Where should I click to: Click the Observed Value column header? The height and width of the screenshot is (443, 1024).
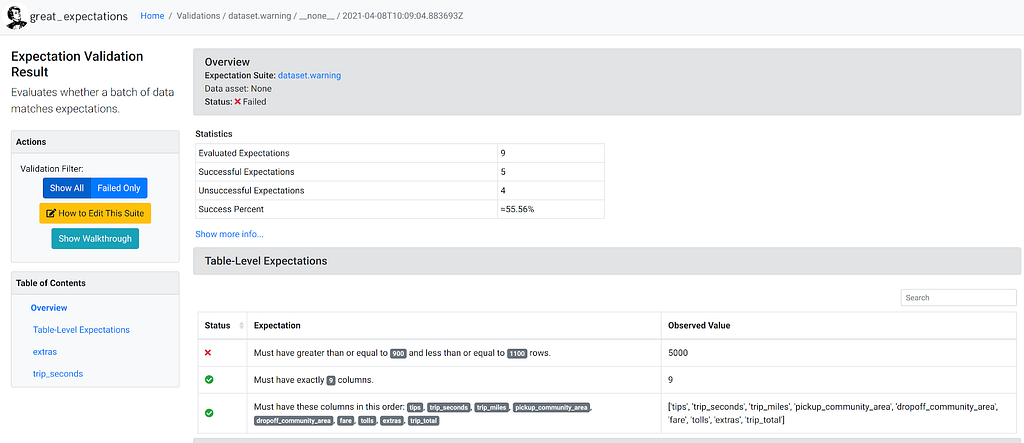[x=699, y=325]
